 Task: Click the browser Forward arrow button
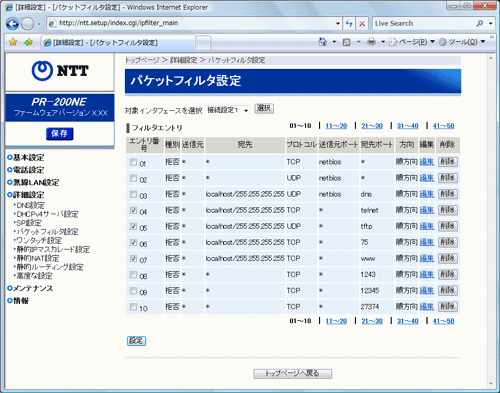pyautogui.click(x=28, y=24)
